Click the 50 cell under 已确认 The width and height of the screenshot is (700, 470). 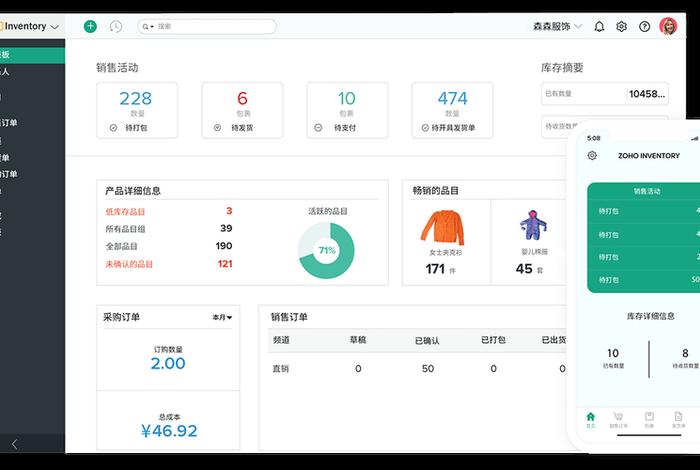[x=428, y=369]
